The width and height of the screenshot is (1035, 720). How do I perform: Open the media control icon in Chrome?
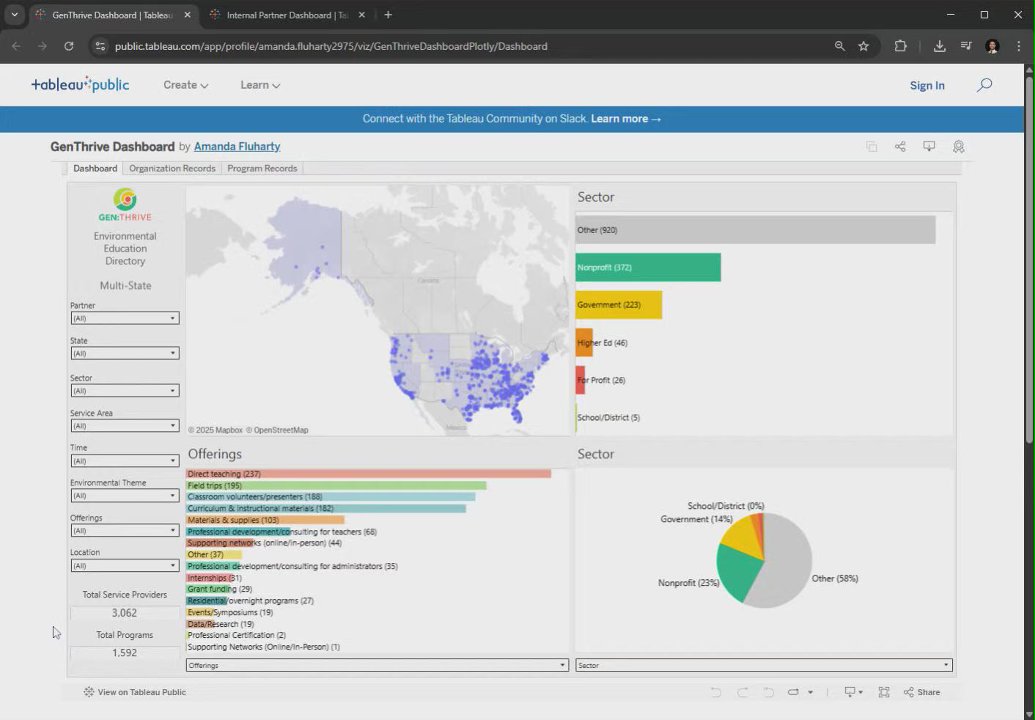(x=966, y=46)
